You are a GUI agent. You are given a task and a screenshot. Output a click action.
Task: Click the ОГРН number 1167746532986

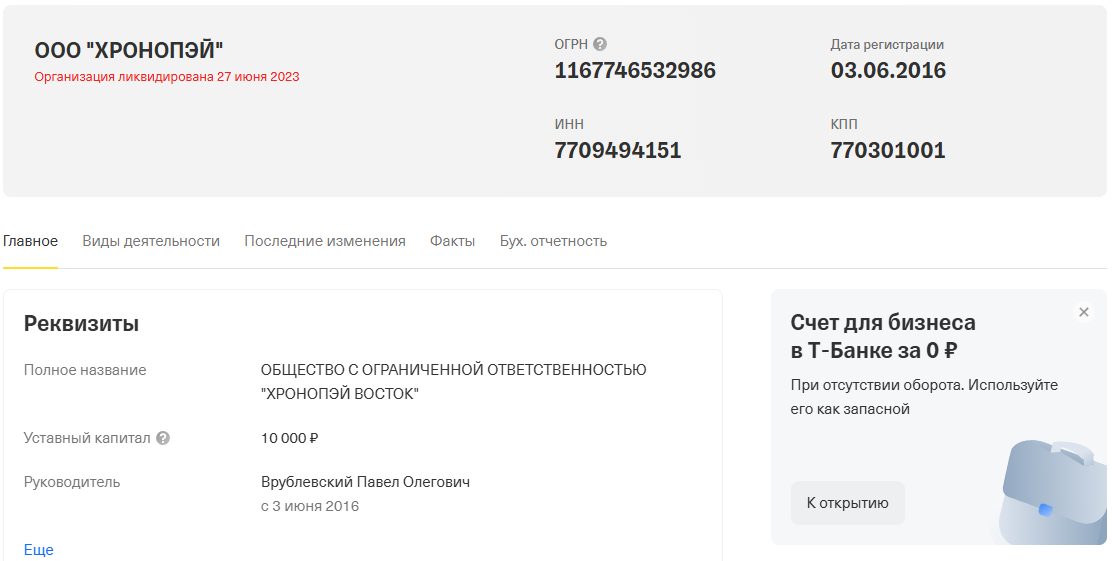coord(635,71)
